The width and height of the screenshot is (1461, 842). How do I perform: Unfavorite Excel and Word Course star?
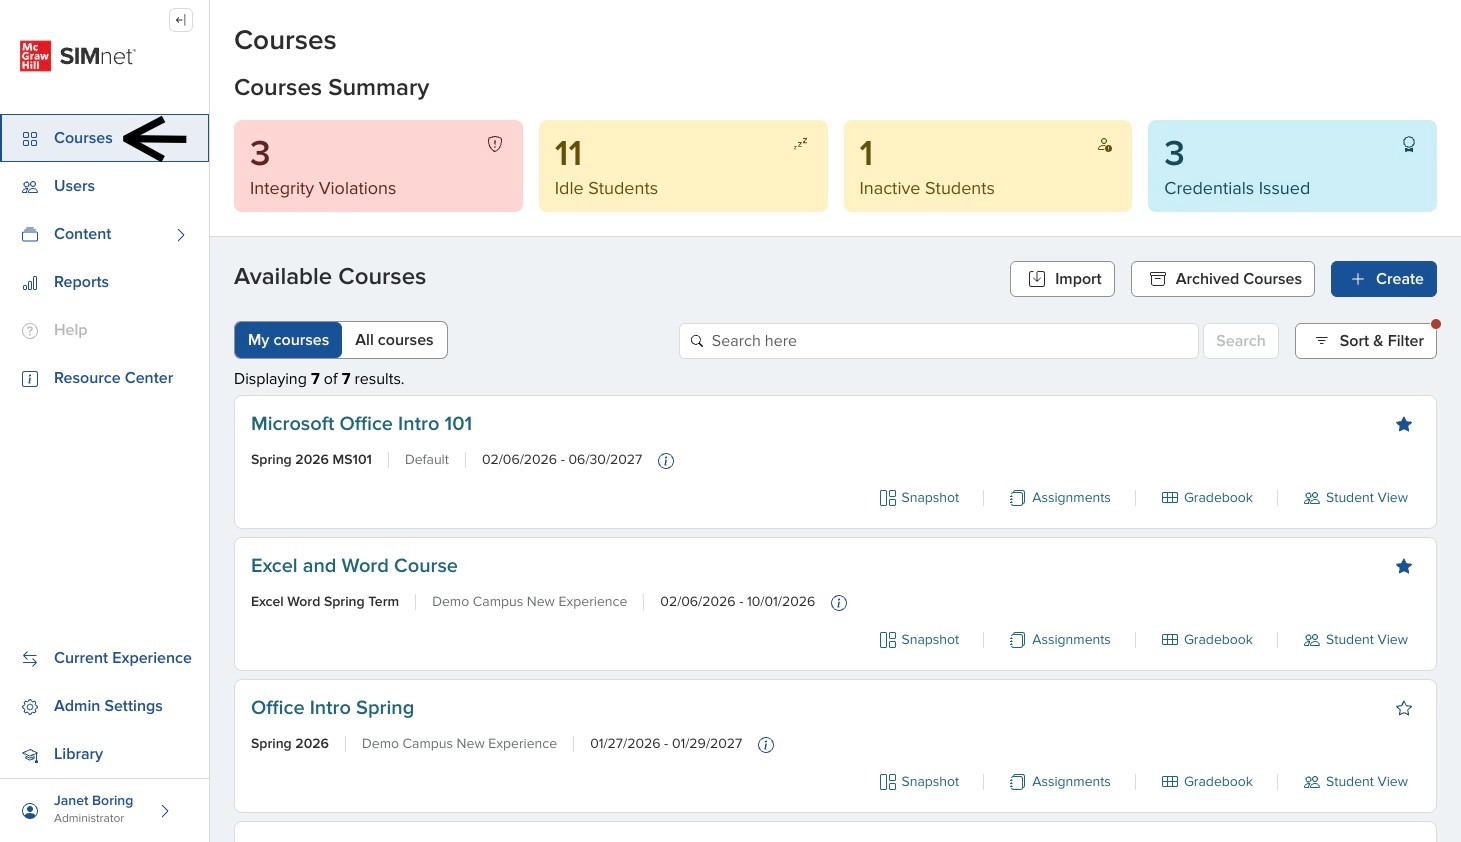pyautogui.click(x=1404, y=566)
